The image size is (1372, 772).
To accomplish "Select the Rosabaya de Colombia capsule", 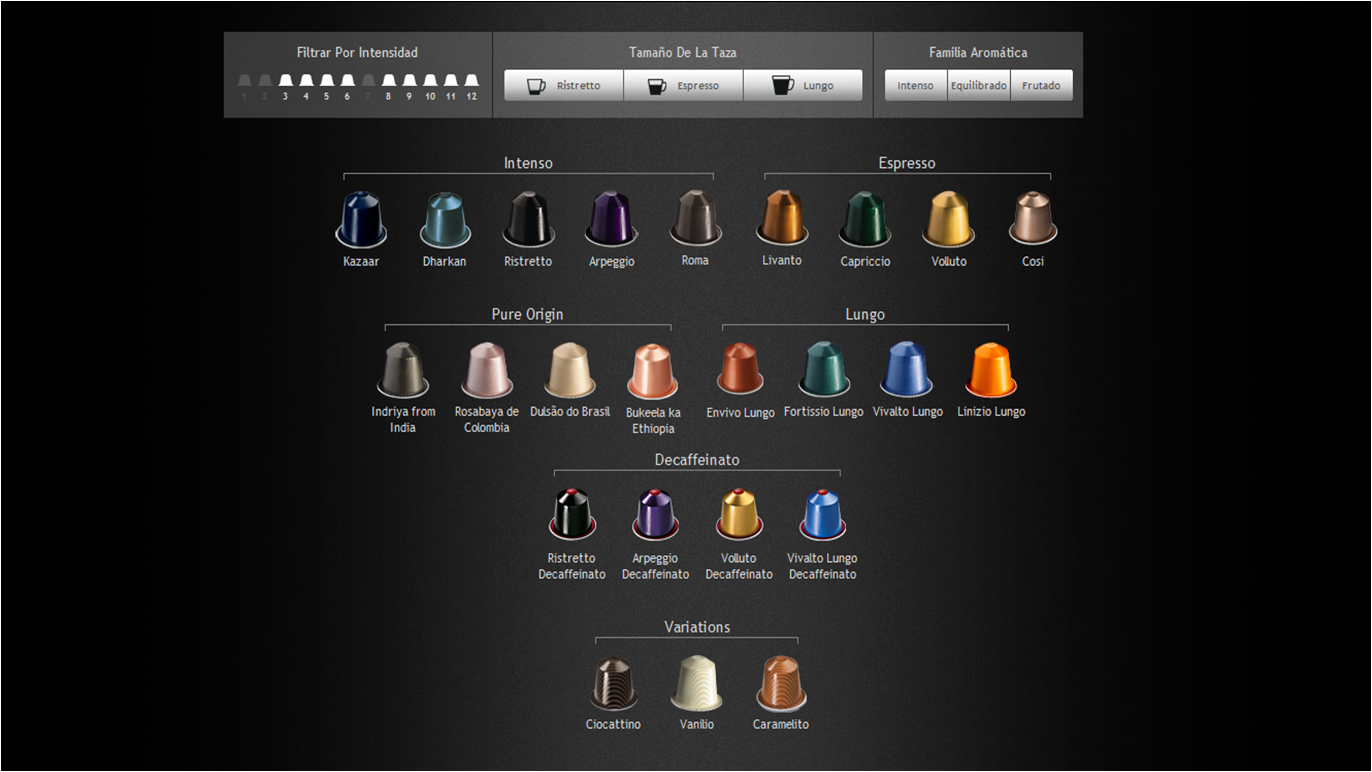I will click(487, 370).
